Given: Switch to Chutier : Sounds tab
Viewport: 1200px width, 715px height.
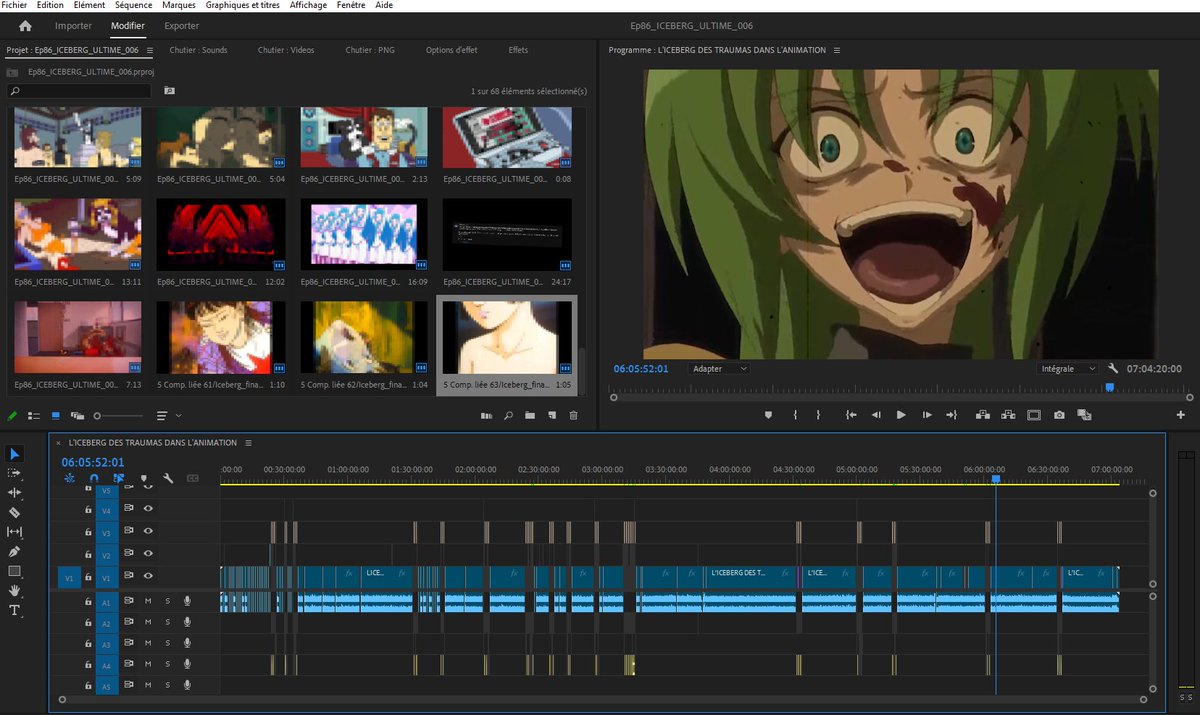Looking at the screenshot, I should click(x=198, y=50).
